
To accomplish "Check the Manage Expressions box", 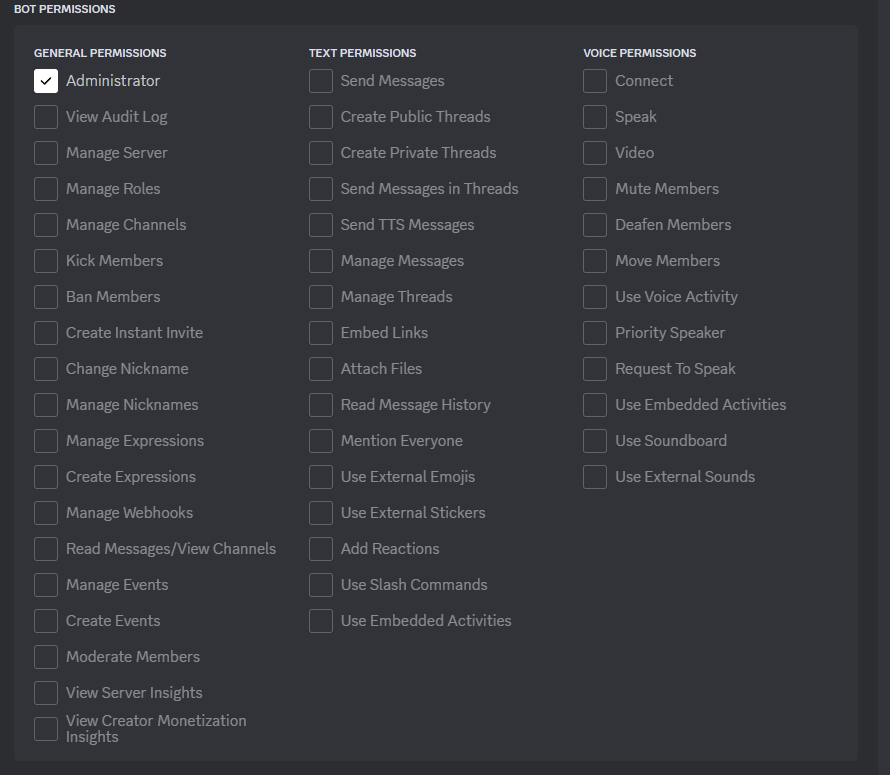I will (46, 441).
